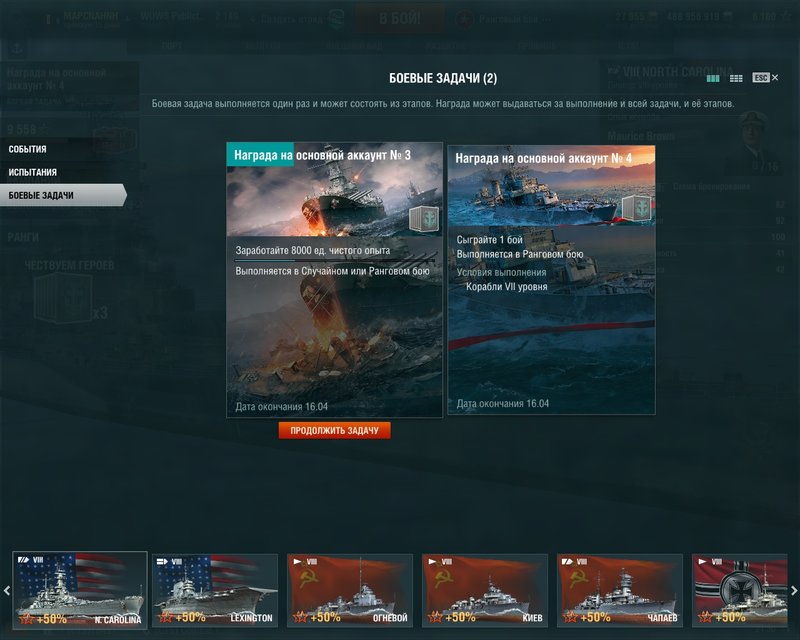Show more ships with the carousel right arrow
Viewport: 800px width, 640px height.
click(794, 590)
